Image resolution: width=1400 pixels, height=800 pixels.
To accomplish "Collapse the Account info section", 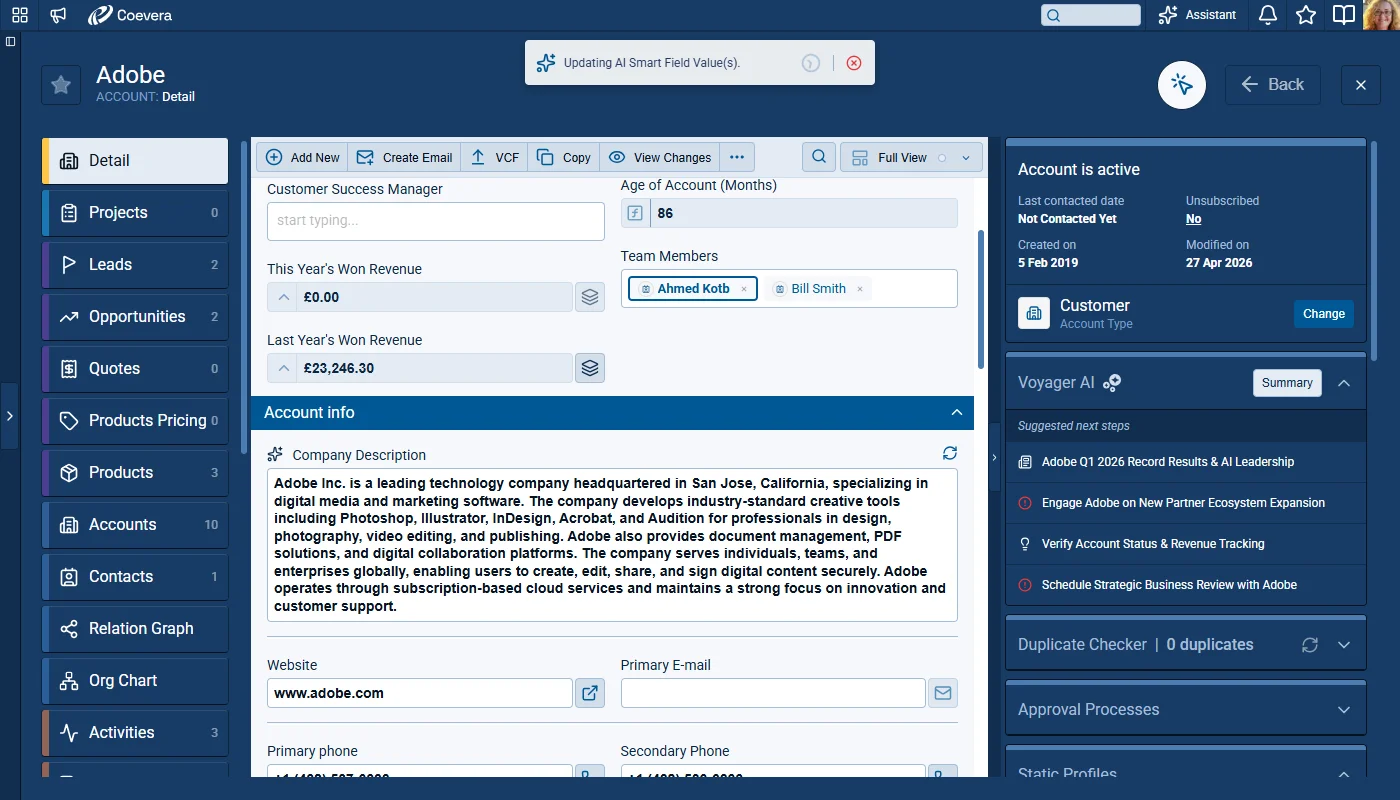I will click(x=957, y=413).
